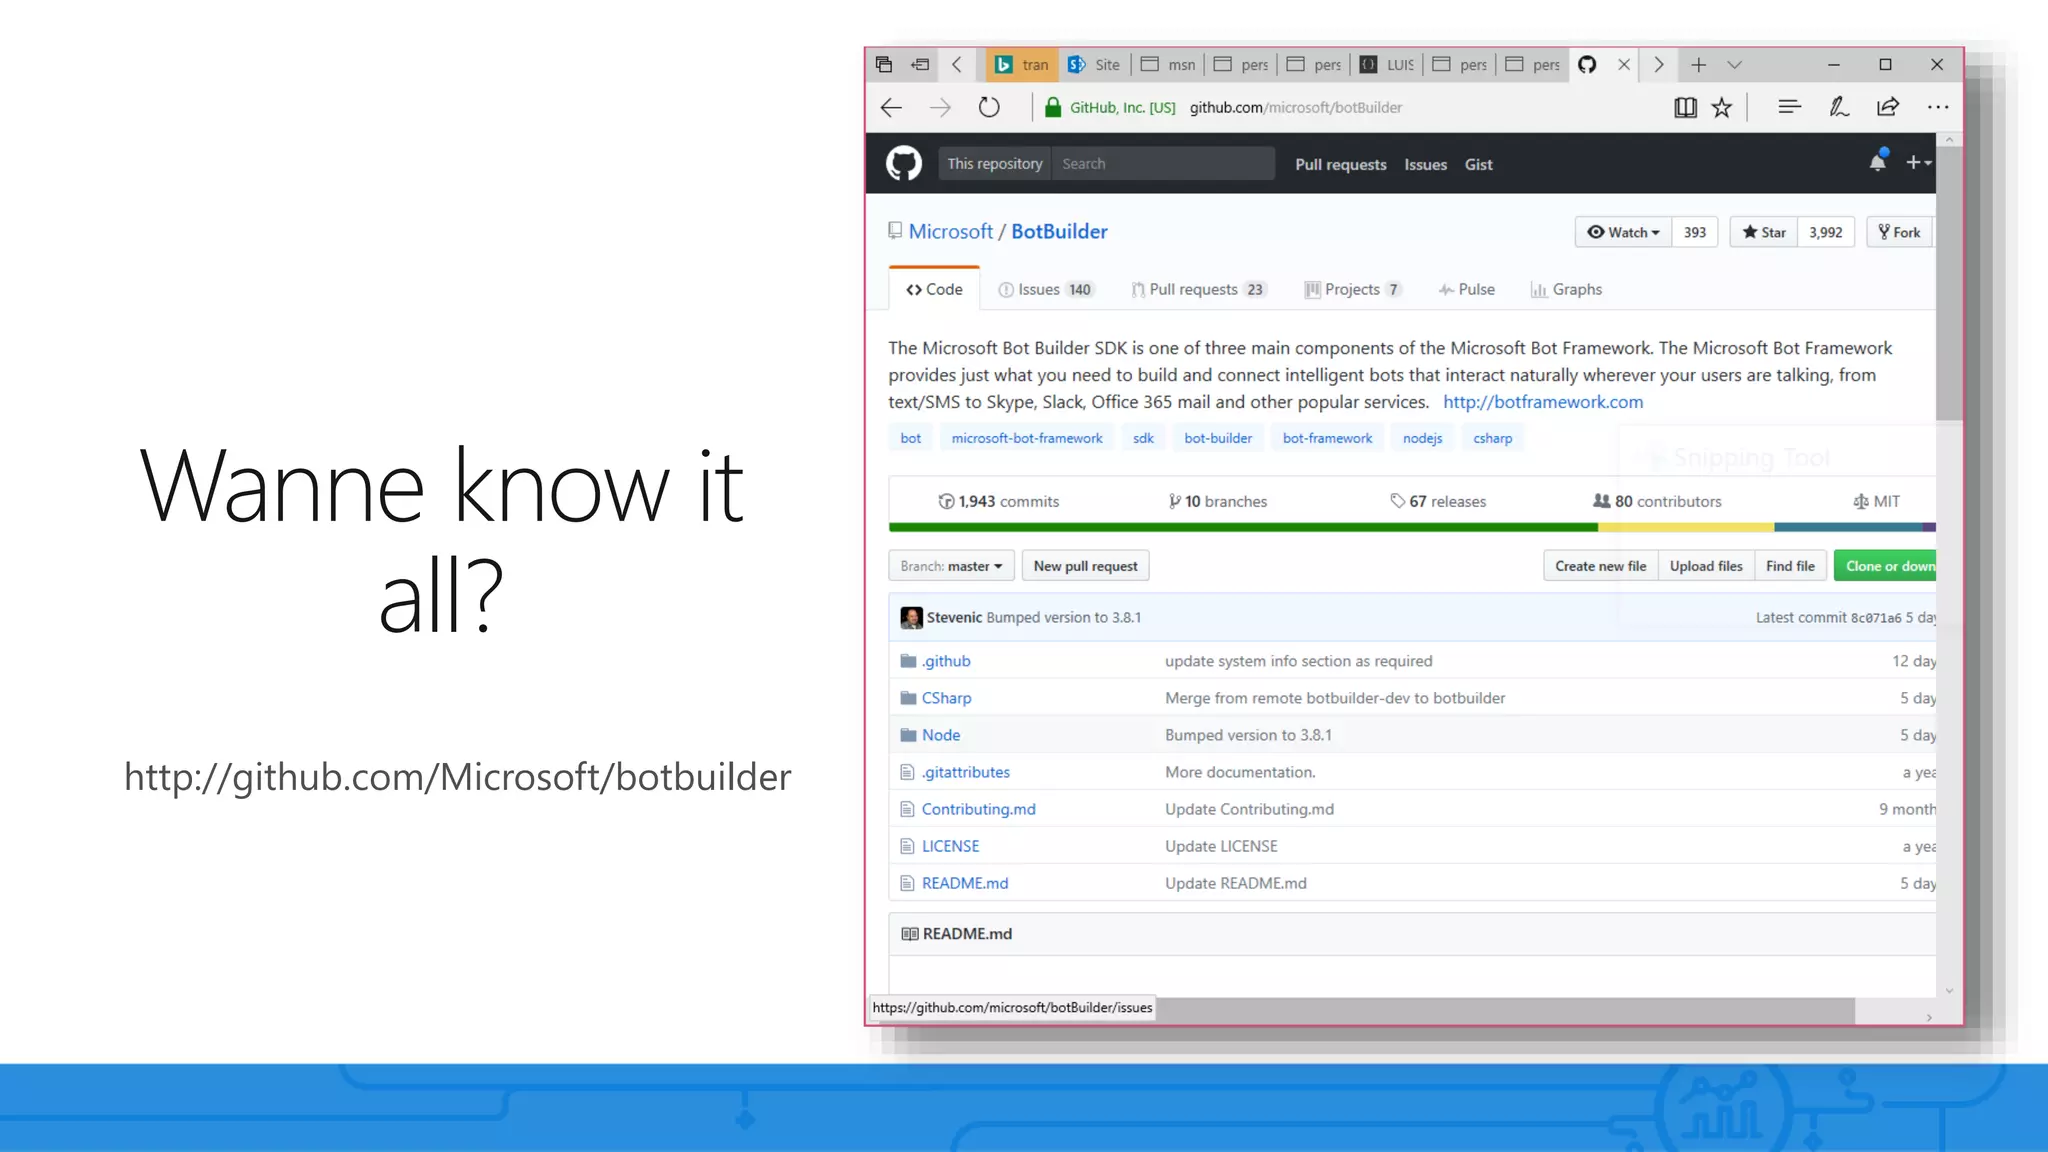Viewport: 2048px width, 1152px height.
Task: Click the set-tabs-aside icon
Action: 920,65
